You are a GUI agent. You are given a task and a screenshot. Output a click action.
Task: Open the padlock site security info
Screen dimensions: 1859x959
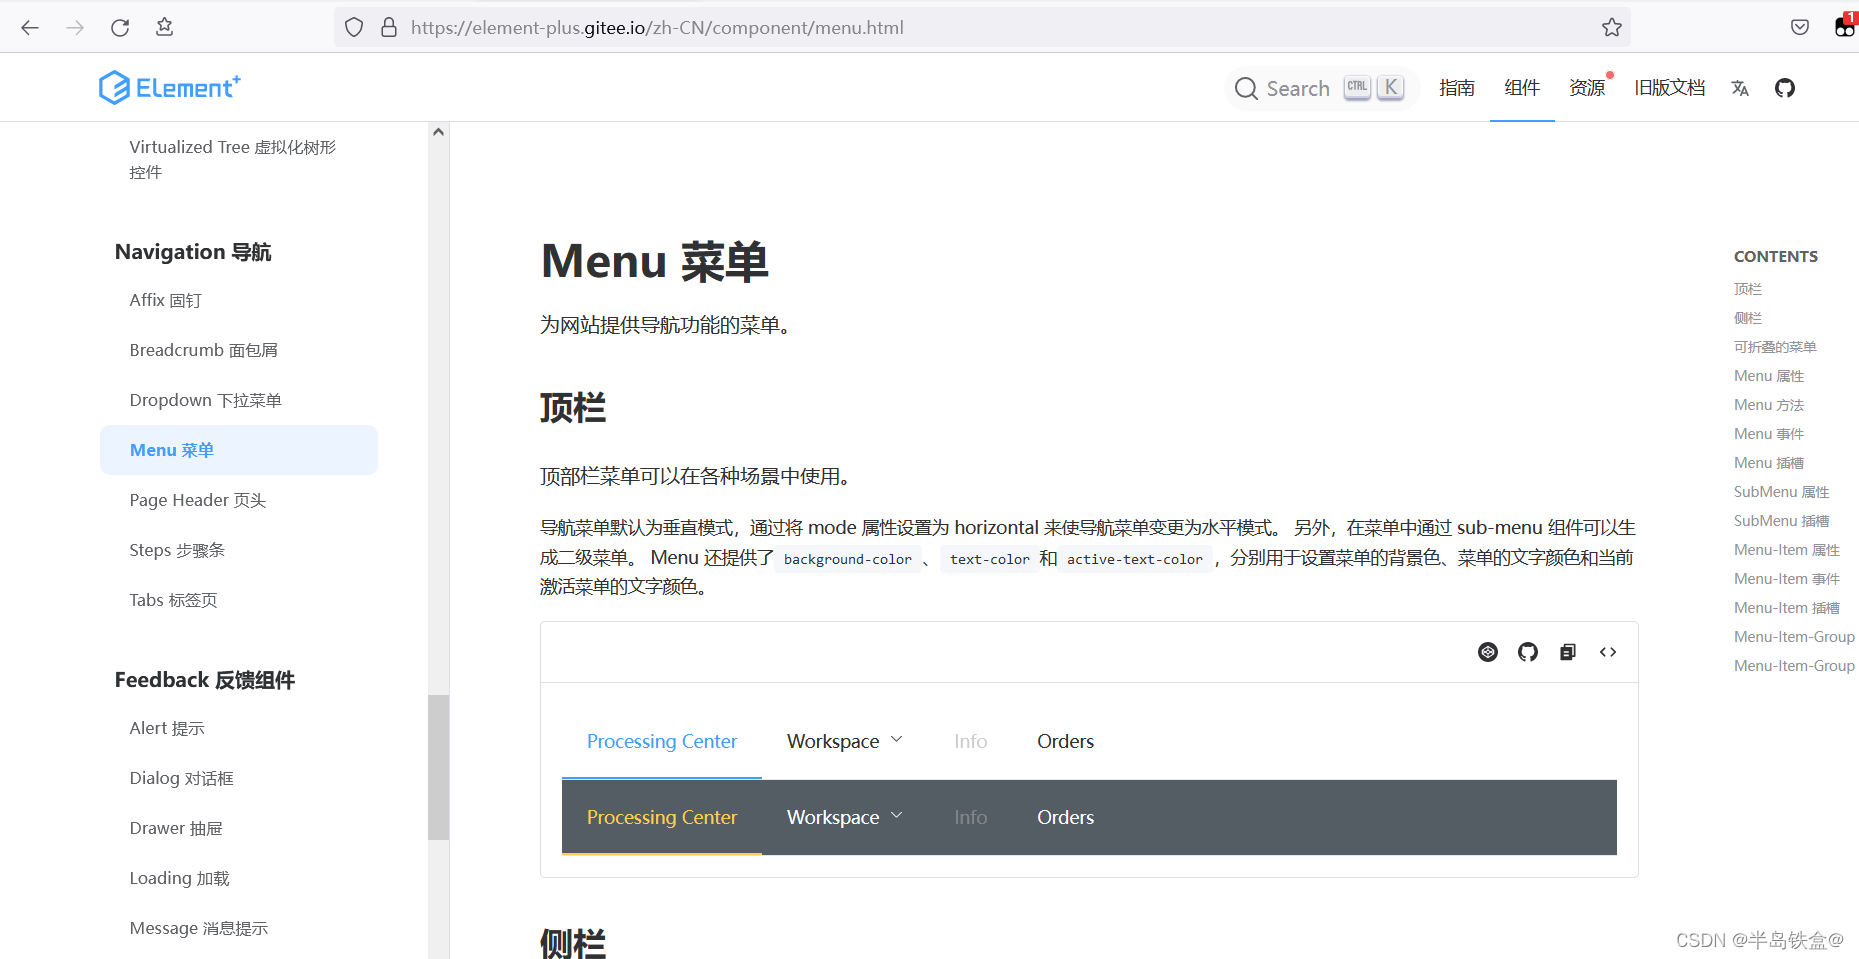click(x=389, y=27)
